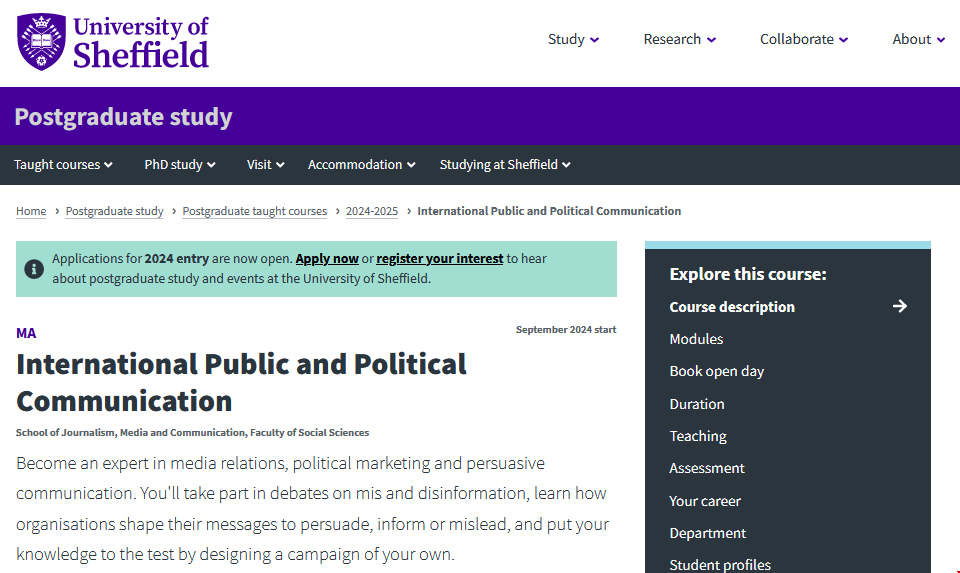Viewport: 960px width, 573px height.
Task: Expand the Studying at Sheffield menu
Action: [505, 165]
